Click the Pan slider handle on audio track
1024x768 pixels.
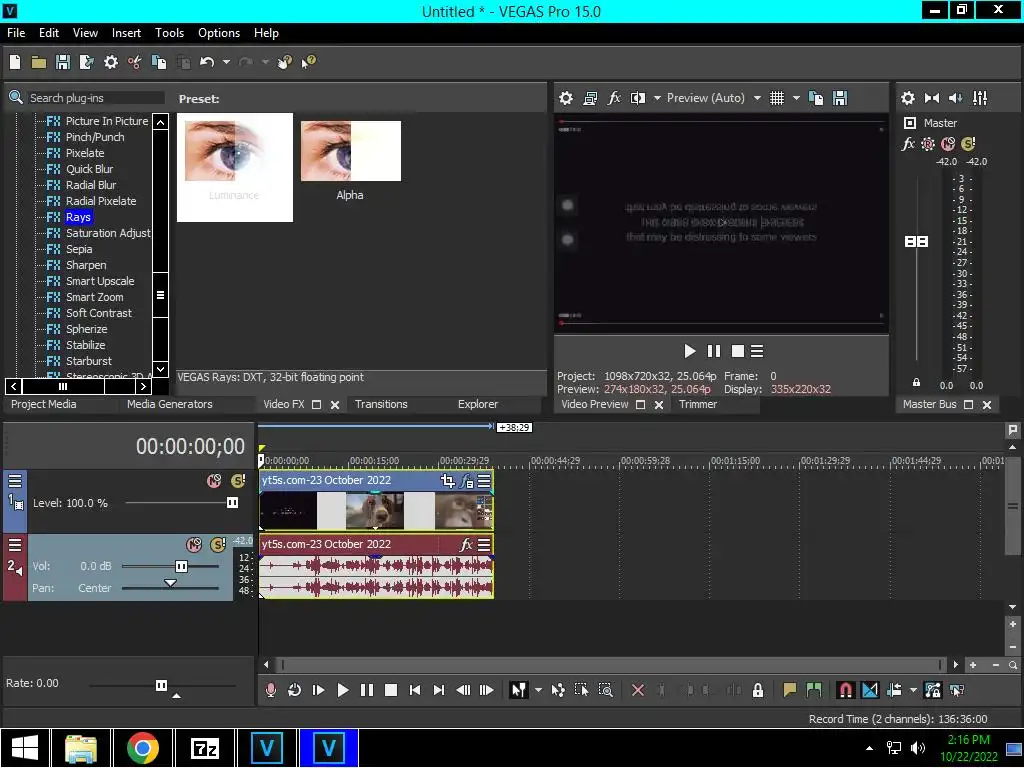[x=170, y=583]
